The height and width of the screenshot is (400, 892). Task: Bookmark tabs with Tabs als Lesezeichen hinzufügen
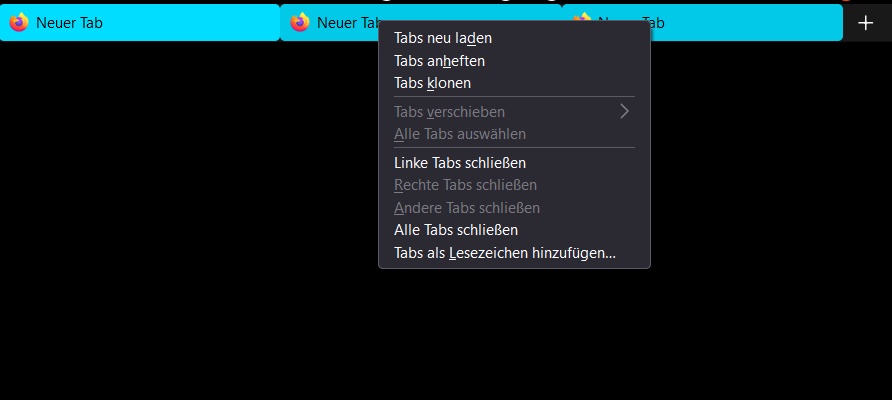pos(505,253)
